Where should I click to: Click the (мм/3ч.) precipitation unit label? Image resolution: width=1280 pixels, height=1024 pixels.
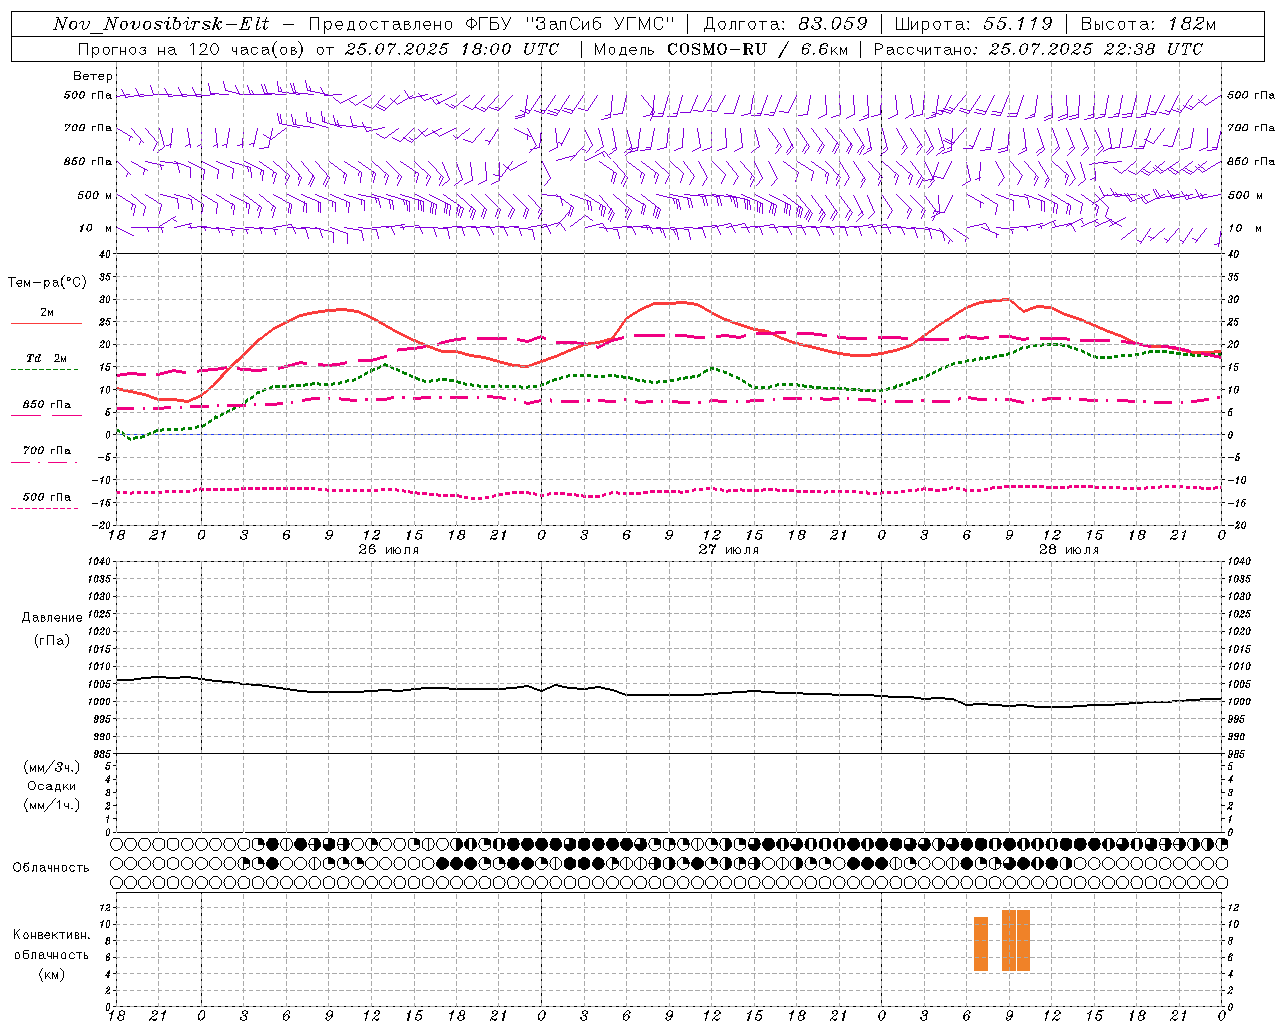click(51, 768)
